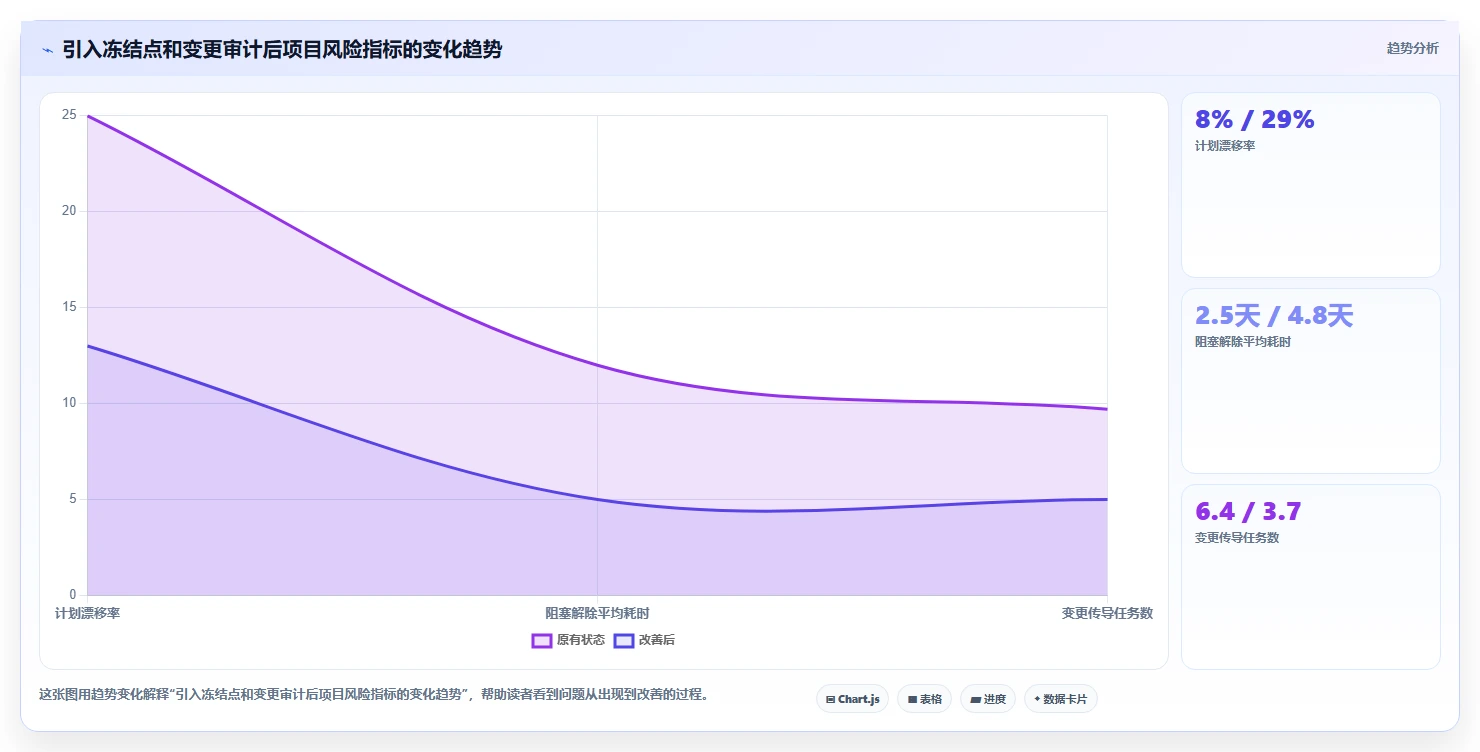Click the y-axis value 20

click(x=69, y=211)
